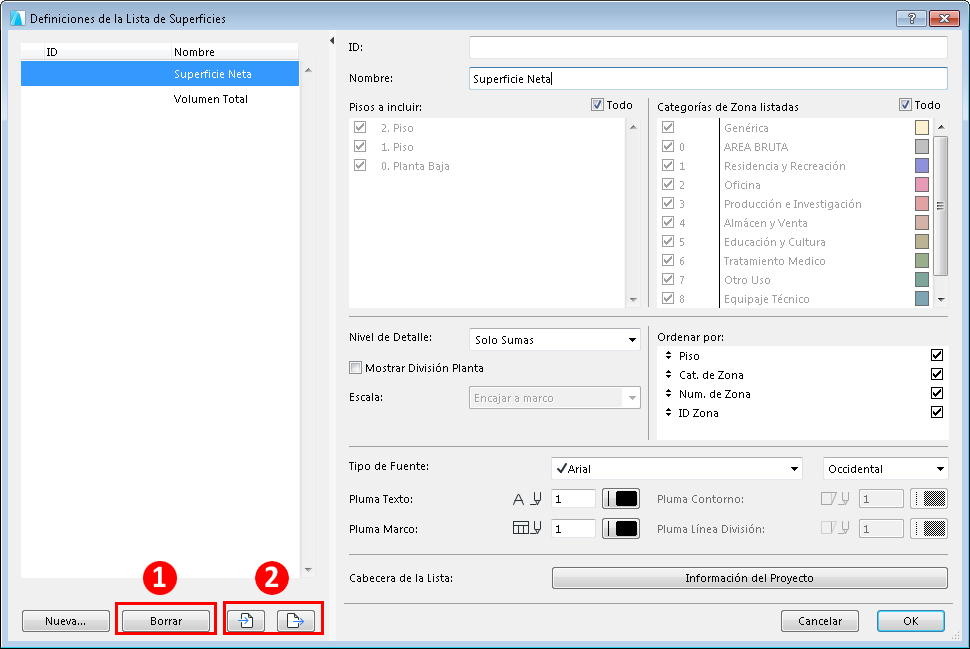The width and height of the screenshot is (970, 649).
Task: Toggle the 2. Piso checkbox
Action: pos(360,127)
